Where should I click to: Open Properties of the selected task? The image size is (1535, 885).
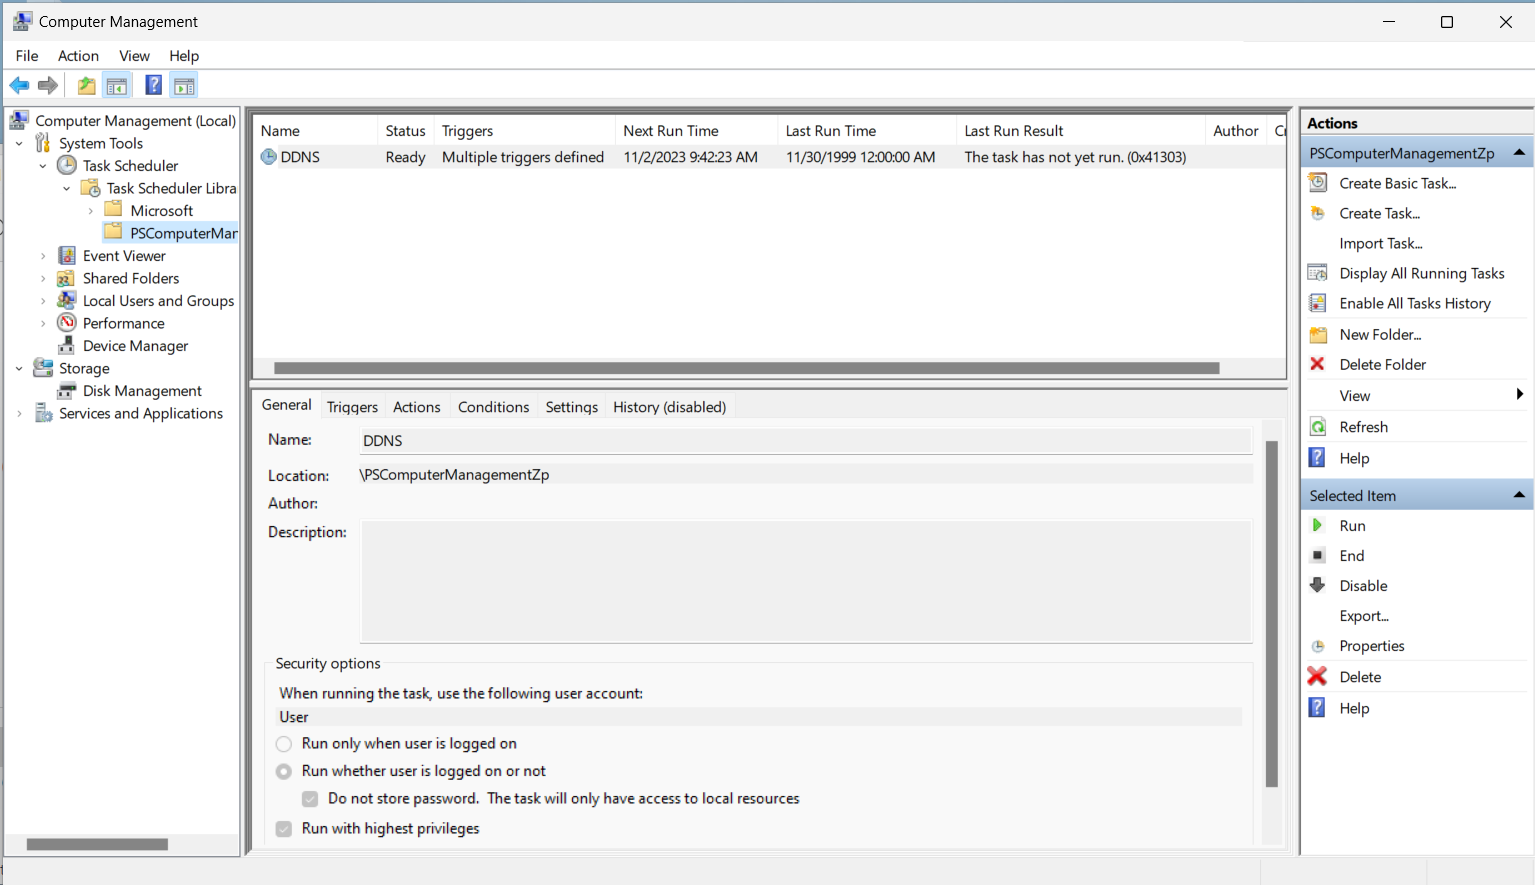pyautogui.click(x=1371, y=646)
